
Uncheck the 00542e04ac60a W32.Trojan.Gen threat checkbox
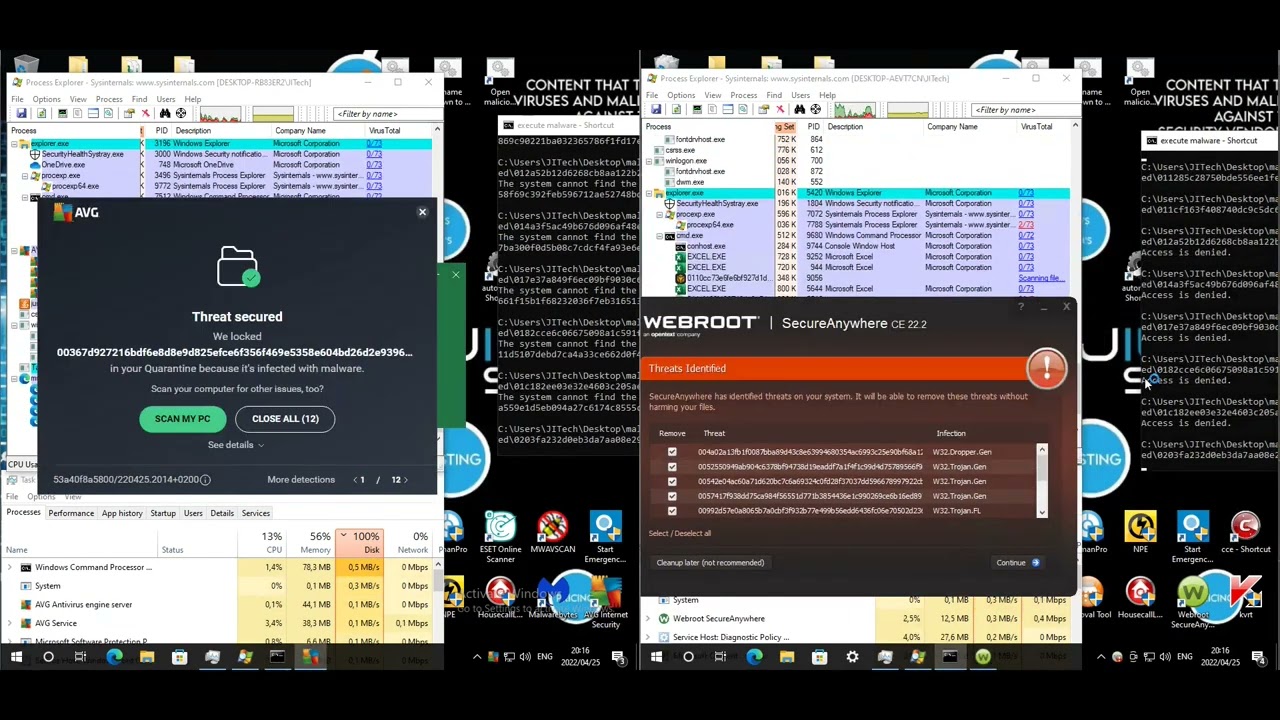coord(672,482)
